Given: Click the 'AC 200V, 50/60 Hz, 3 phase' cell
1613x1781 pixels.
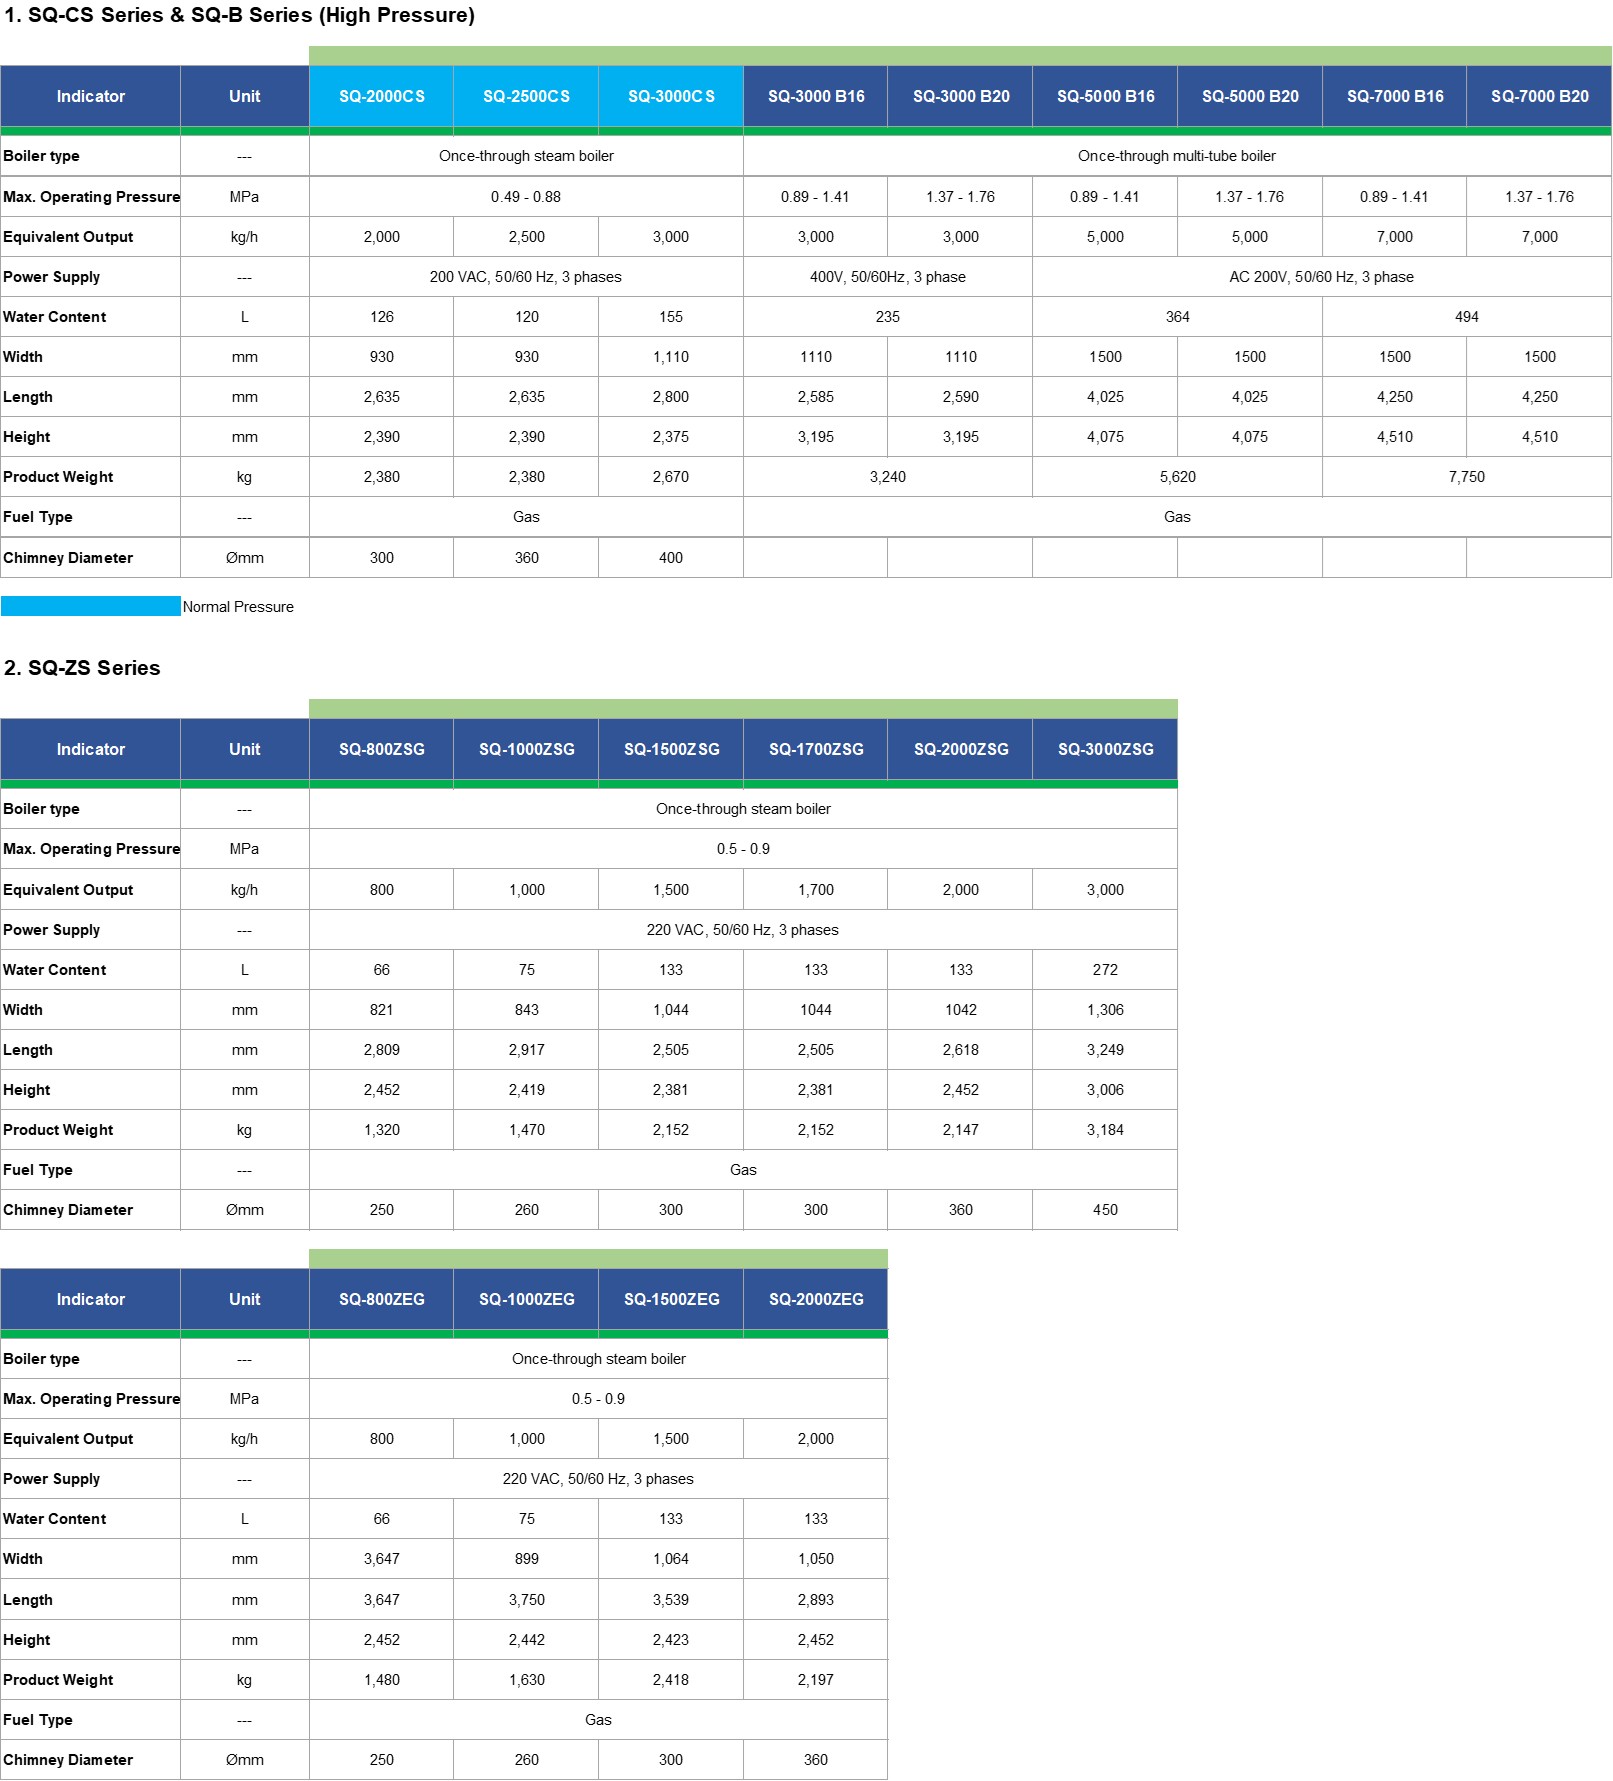Looking at the screenshot, I should 1321,277.
